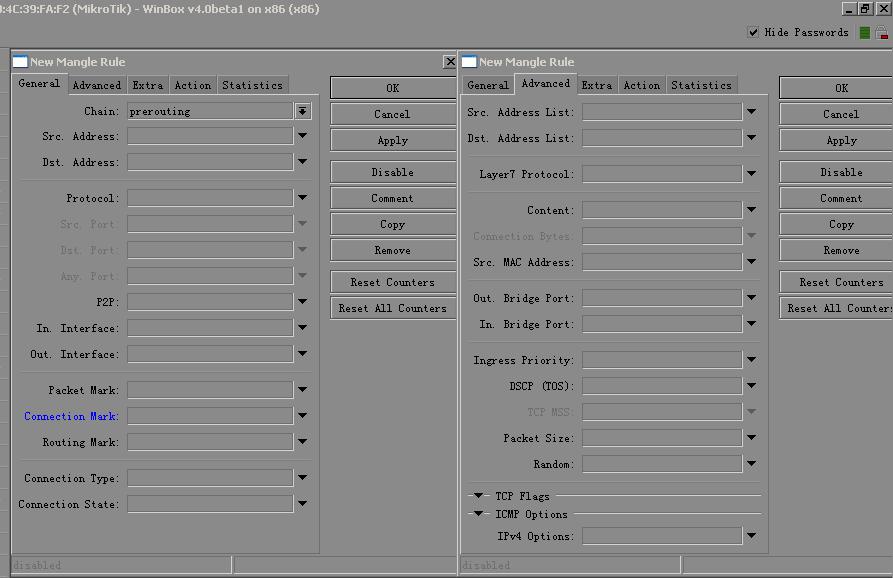Viewport: 893px width, 578px height.
Task: Expand the In. Bridge Port option
Action: pyautogui.click(x=752, y=323)
